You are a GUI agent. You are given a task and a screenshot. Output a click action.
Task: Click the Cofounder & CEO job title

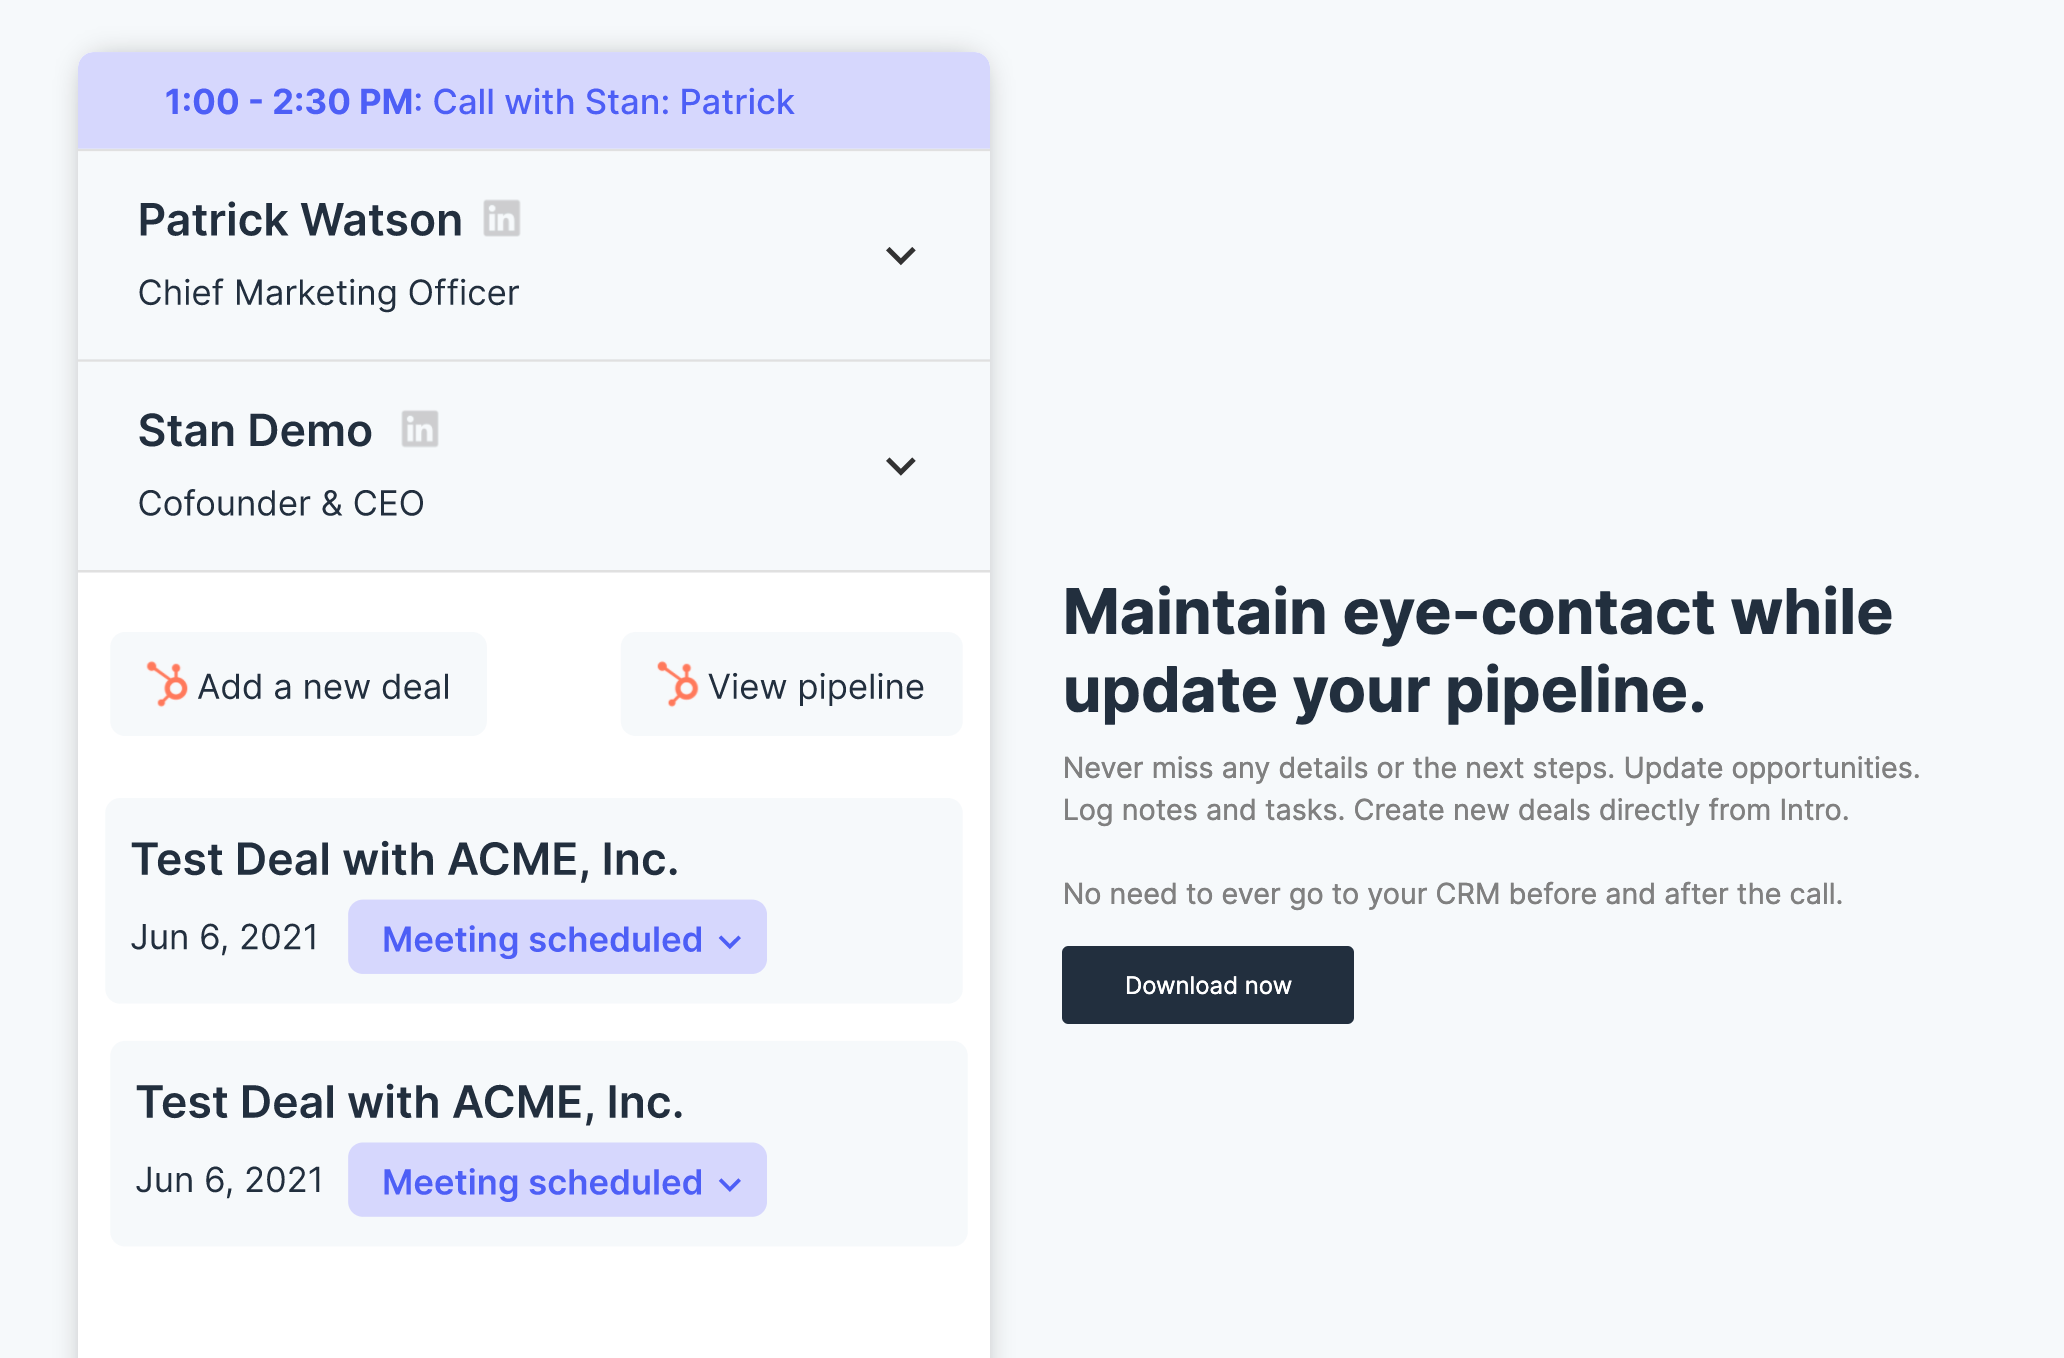tap(281, 503)
